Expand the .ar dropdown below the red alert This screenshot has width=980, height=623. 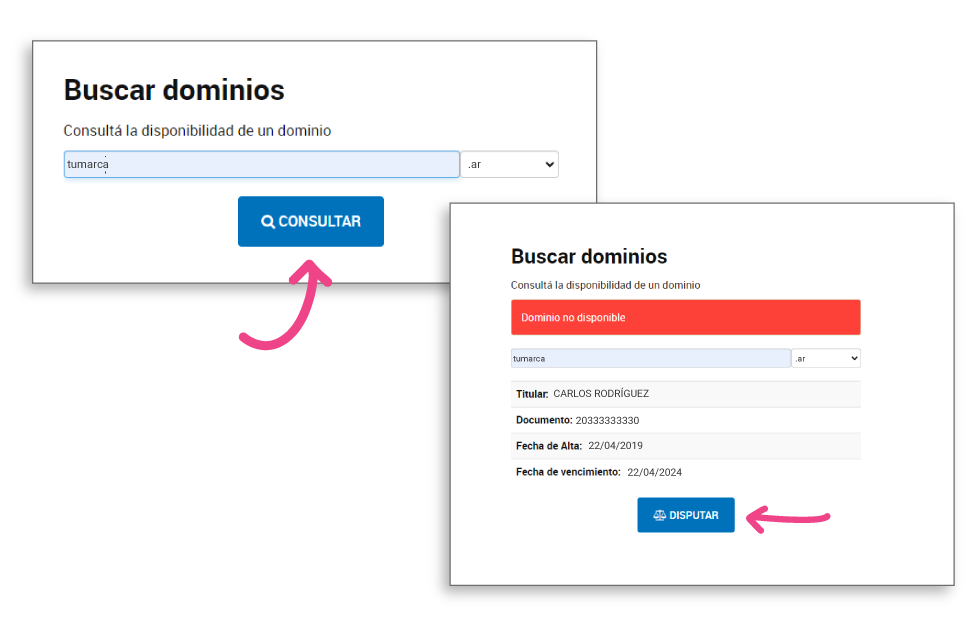coord(826,358)
